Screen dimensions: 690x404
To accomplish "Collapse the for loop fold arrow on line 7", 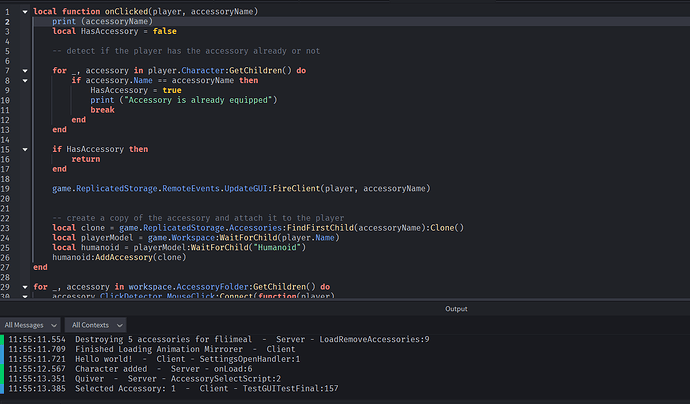I will [25, 71].
